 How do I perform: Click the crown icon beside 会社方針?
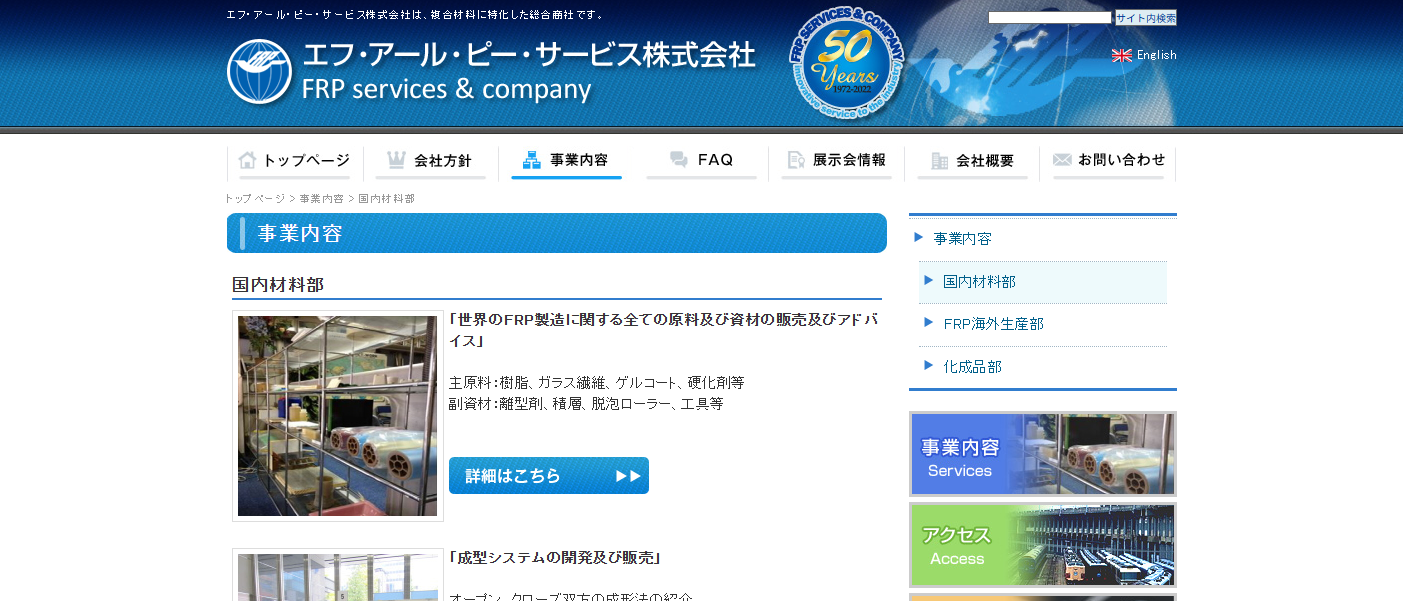pyautogui.click(x=396, y=160)
